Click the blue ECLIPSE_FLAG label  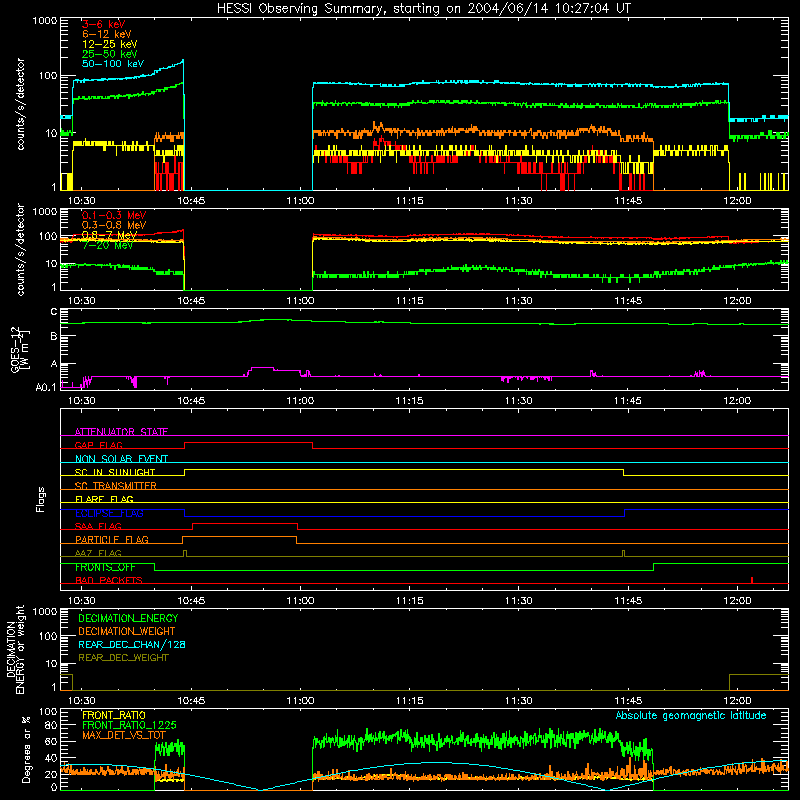[109, 513]
